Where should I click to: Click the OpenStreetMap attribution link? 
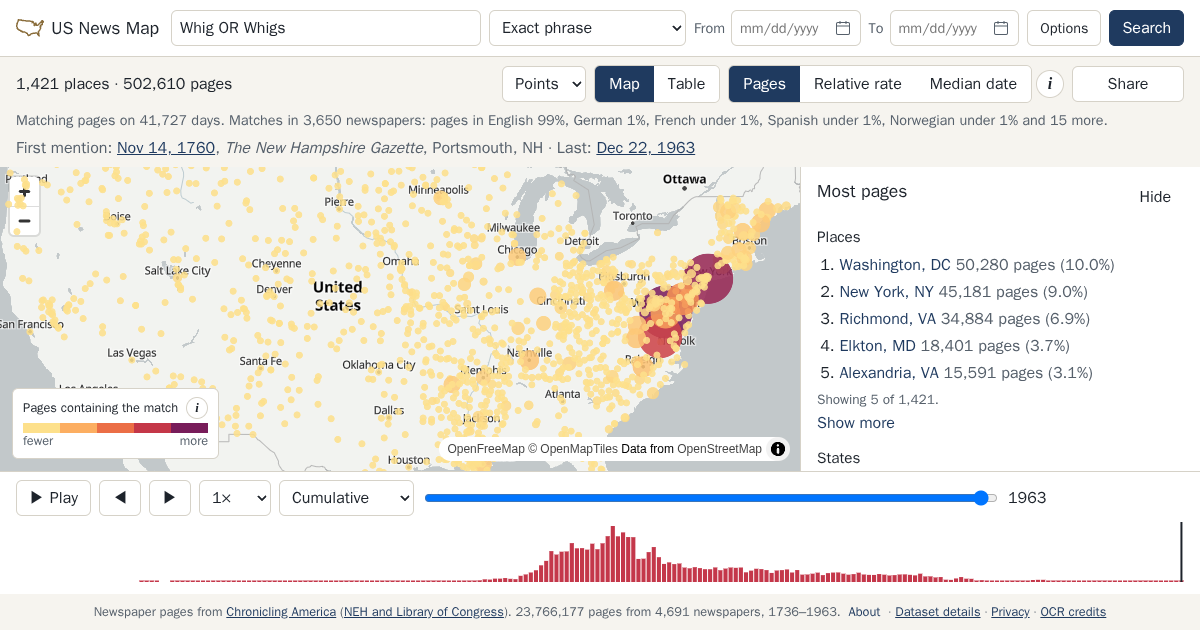tap(719, 449)
